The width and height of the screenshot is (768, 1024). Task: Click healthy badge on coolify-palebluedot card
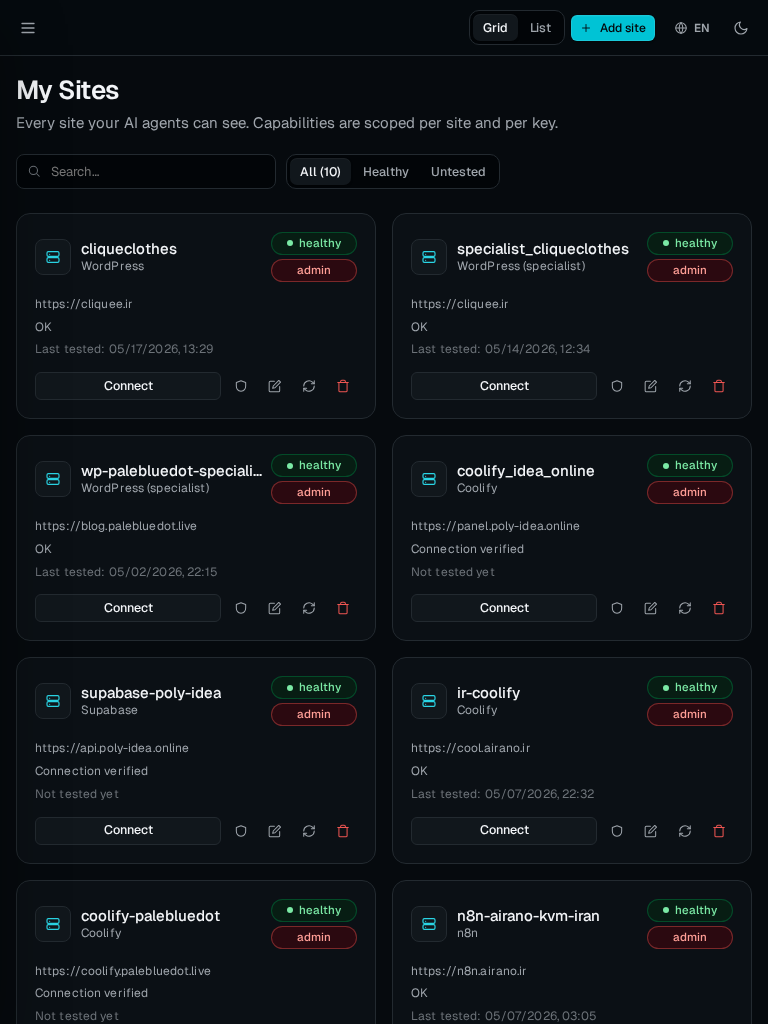pos(314,910)
